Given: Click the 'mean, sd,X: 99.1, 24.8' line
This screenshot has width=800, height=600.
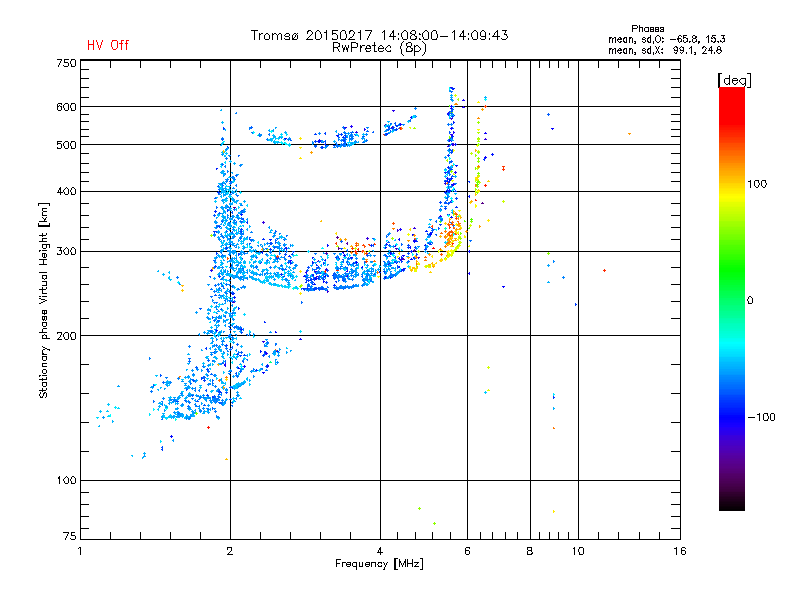Looking at the screenshot, I should [x=665, y=51].
